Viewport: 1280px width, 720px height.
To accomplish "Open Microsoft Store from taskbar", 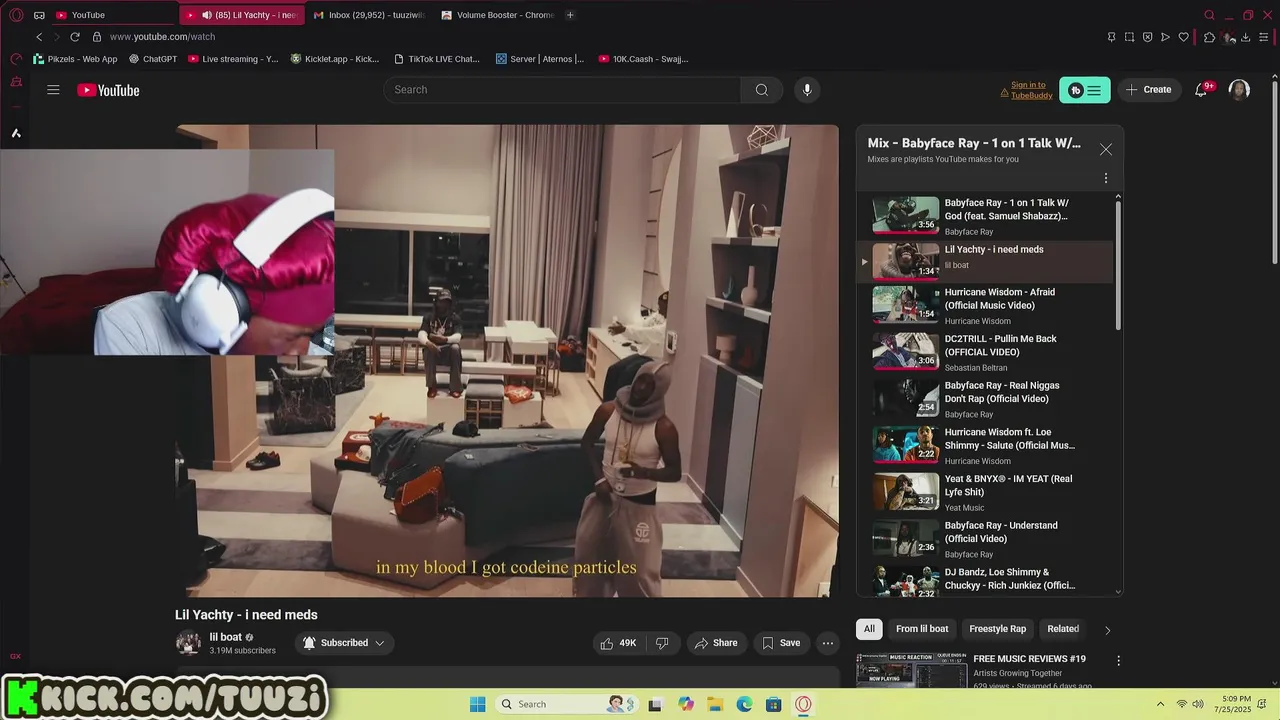I will pyautogui.click(x=773, y=704).
